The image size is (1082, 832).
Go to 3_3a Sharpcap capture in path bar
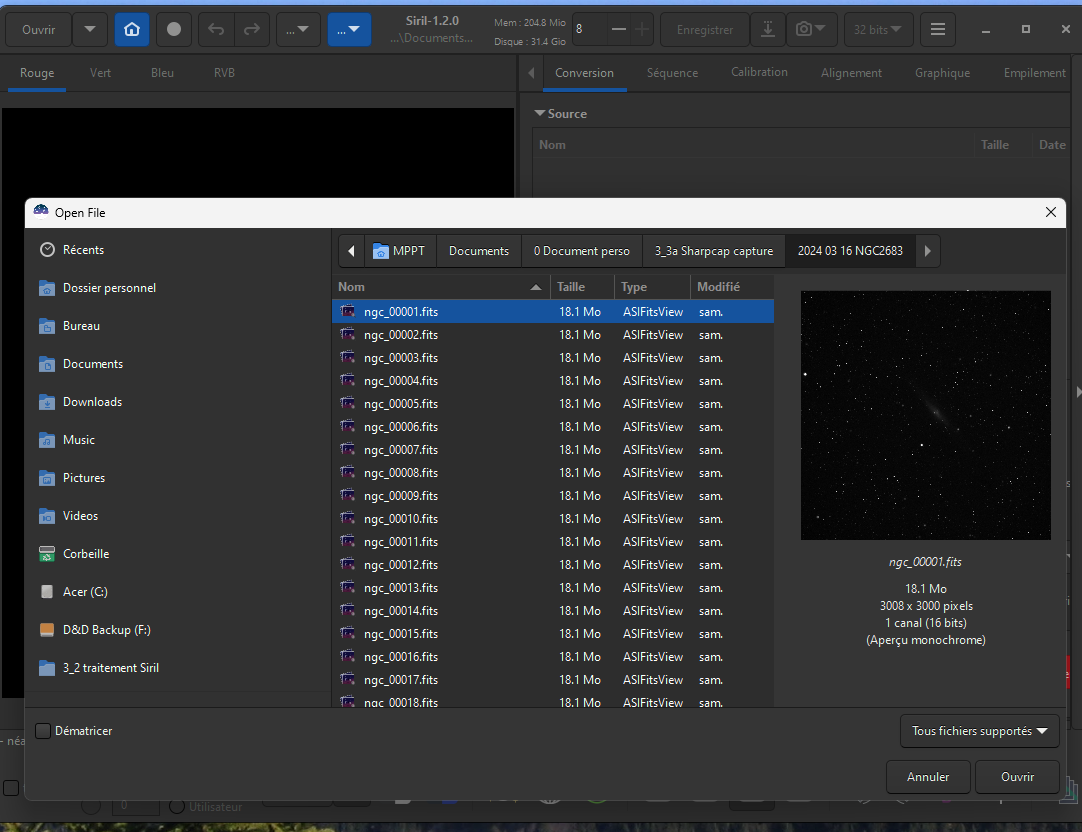tap(714, 251)
